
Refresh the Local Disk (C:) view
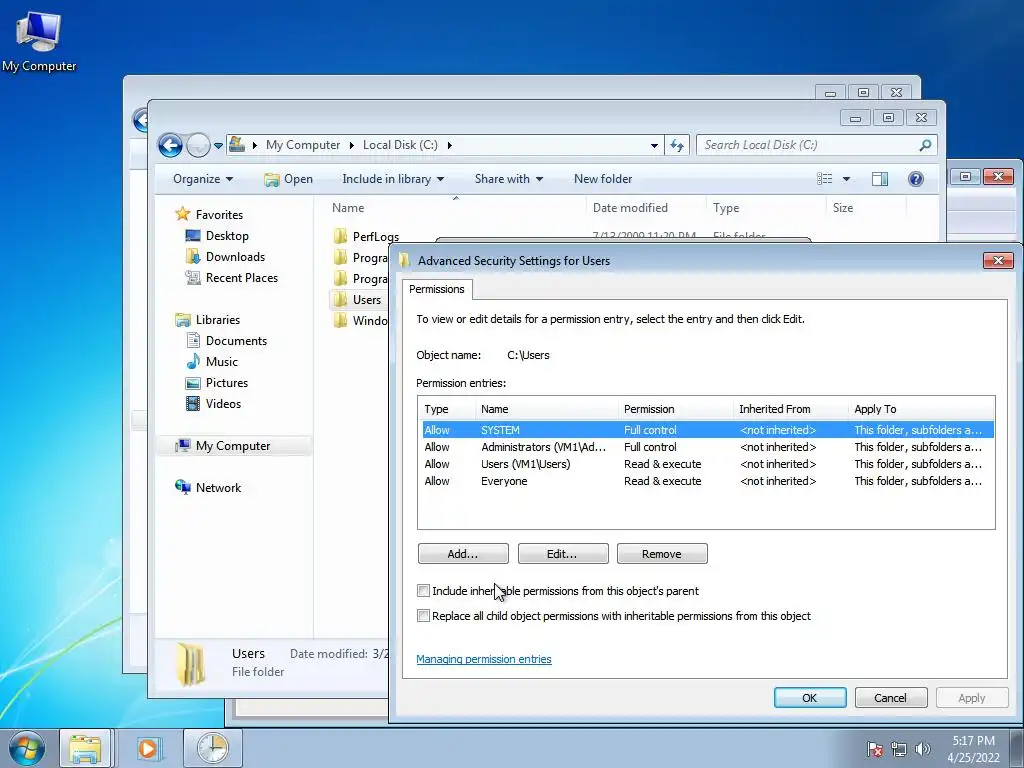677,145
